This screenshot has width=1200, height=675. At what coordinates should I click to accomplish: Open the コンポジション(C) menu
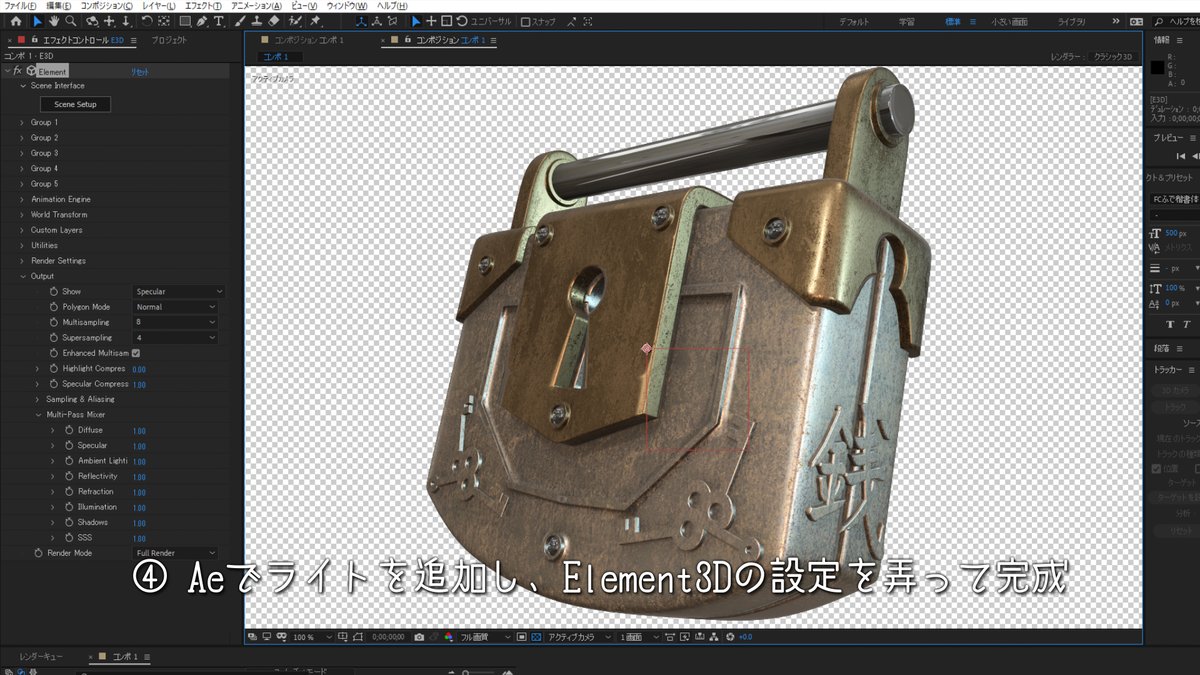106,5
